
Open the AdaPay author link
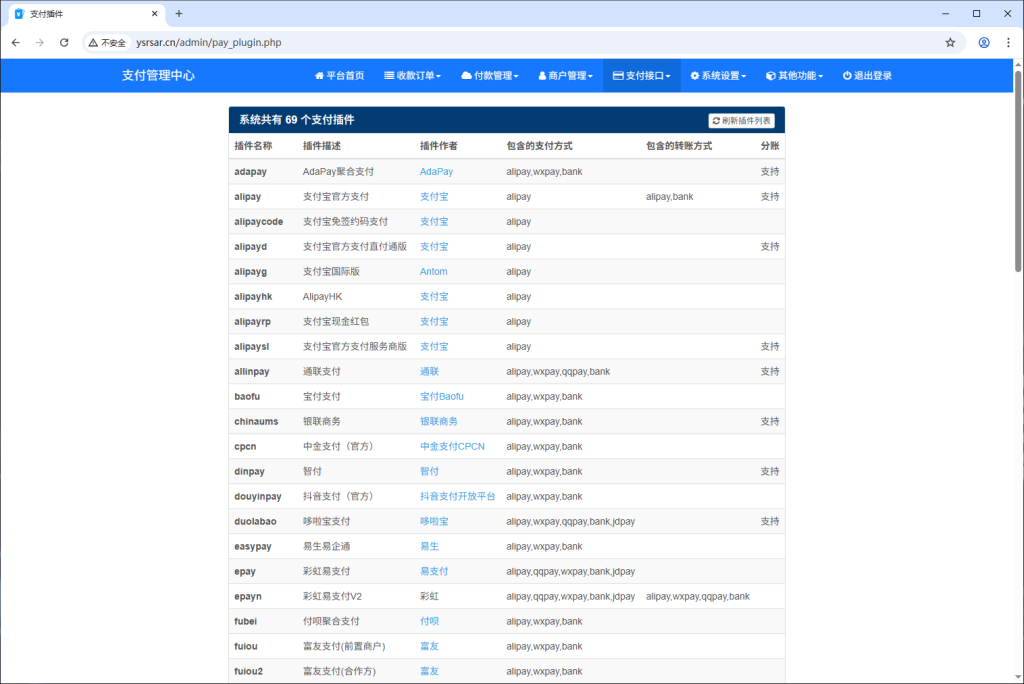pos(436,172)
